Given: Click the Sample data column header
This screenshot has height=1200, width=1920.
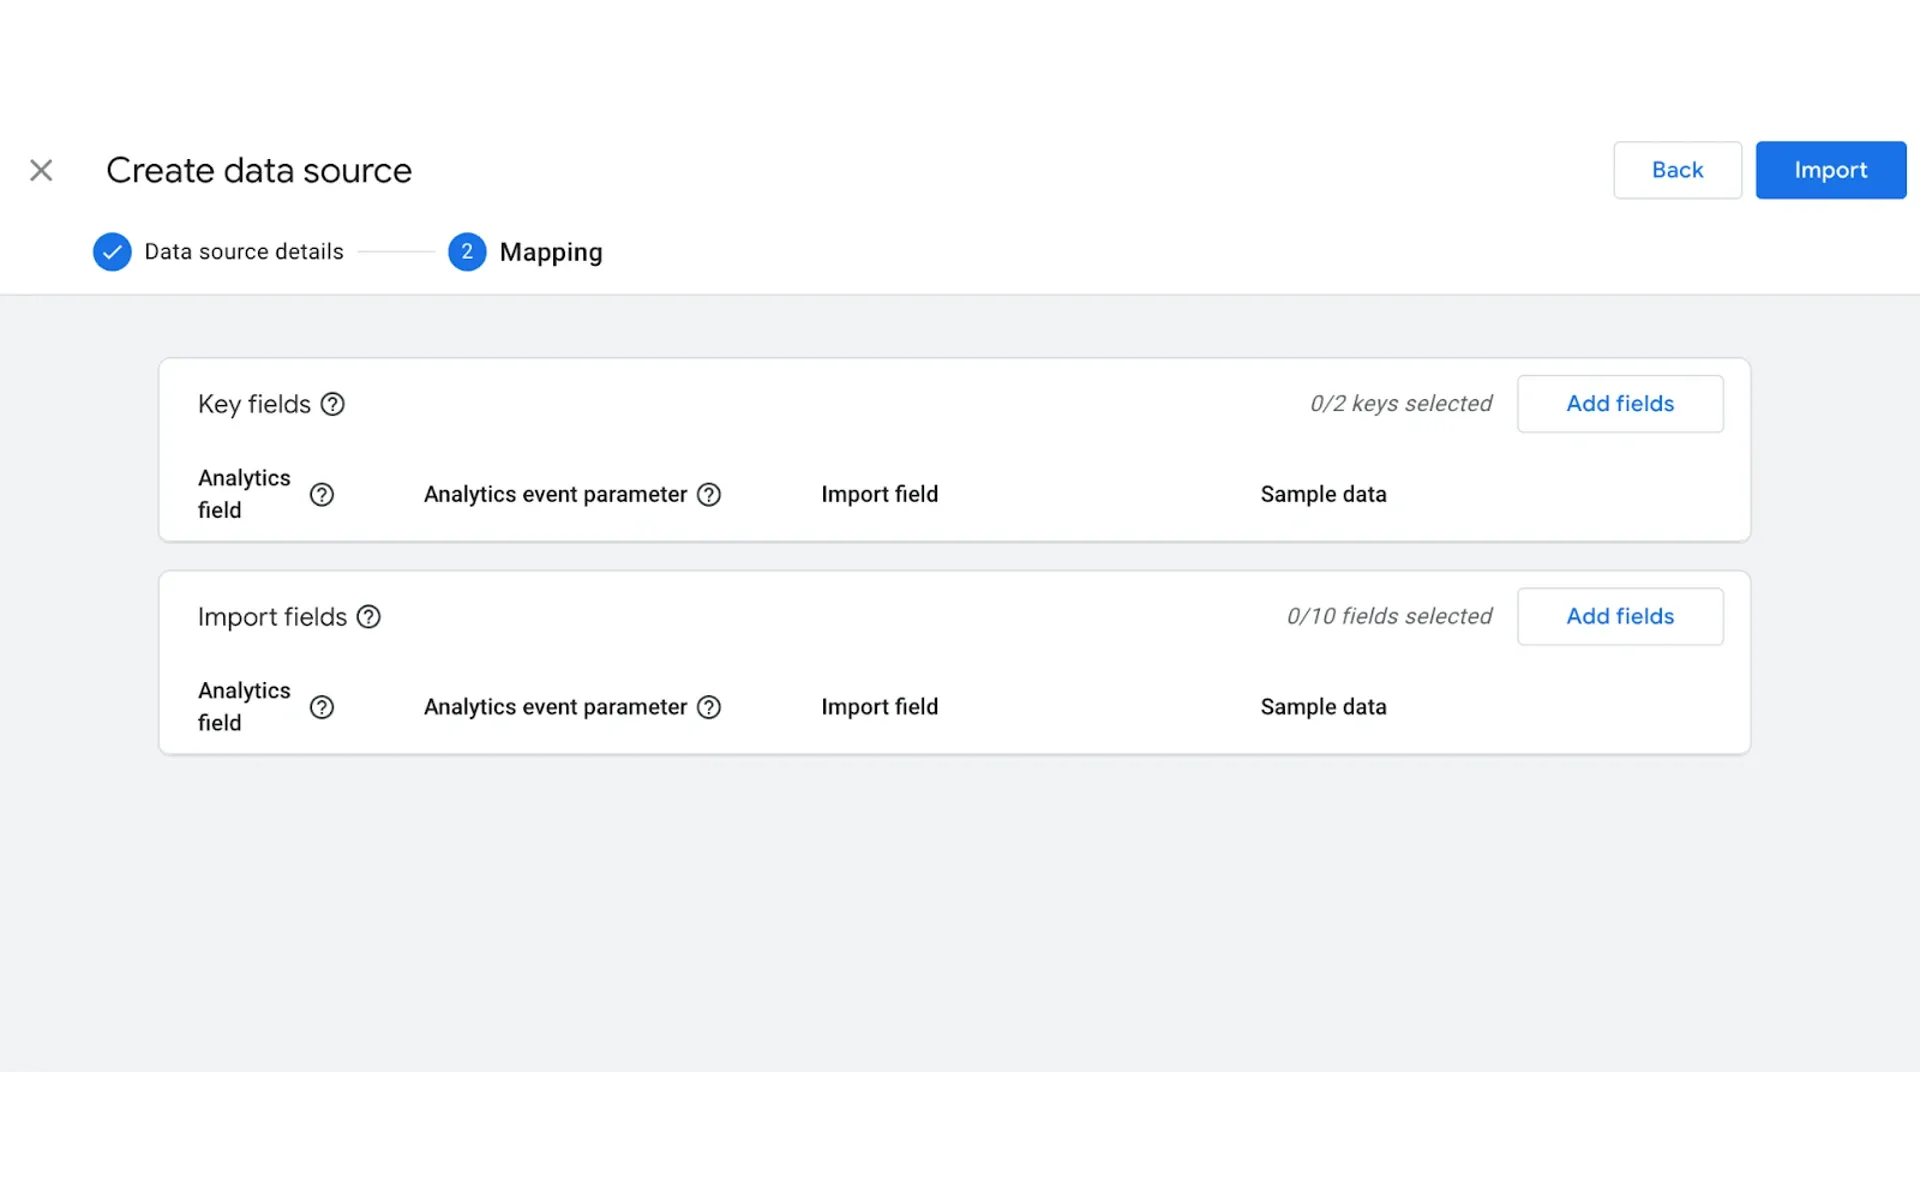Looking at the screenshot, I should 1322,494.
